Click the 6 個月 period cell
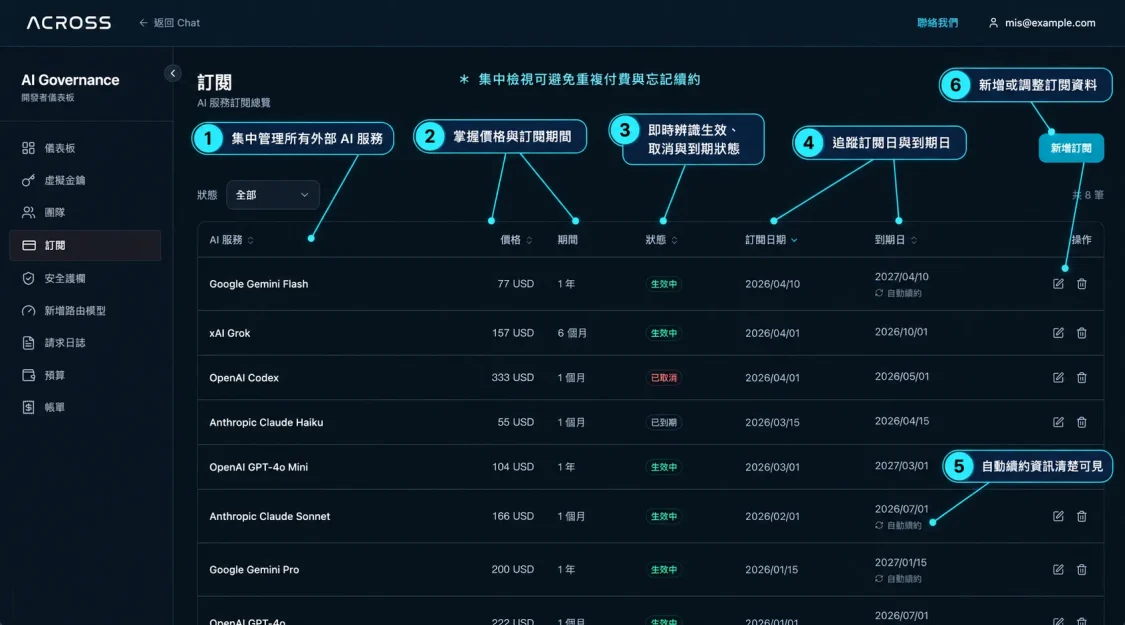Image resolution: width=1125 pixels, height=625 pixels. [572, 333]
